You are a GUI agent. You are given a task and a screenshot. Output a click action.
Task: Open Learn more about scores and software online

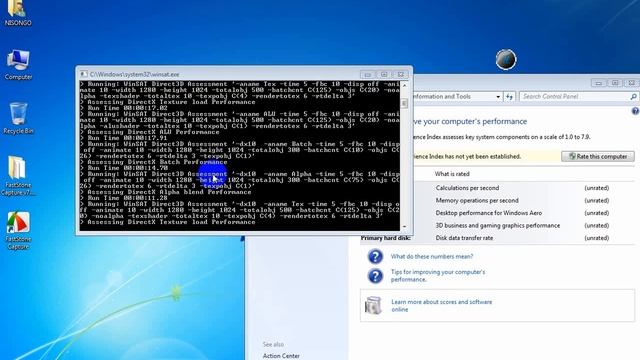click(442, 306)
